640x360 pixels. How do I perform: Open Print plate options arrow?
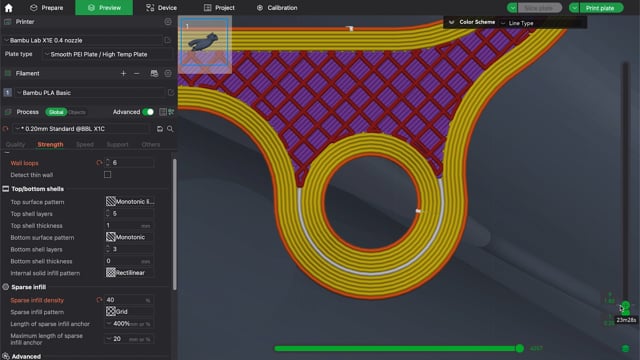point(574,8)
